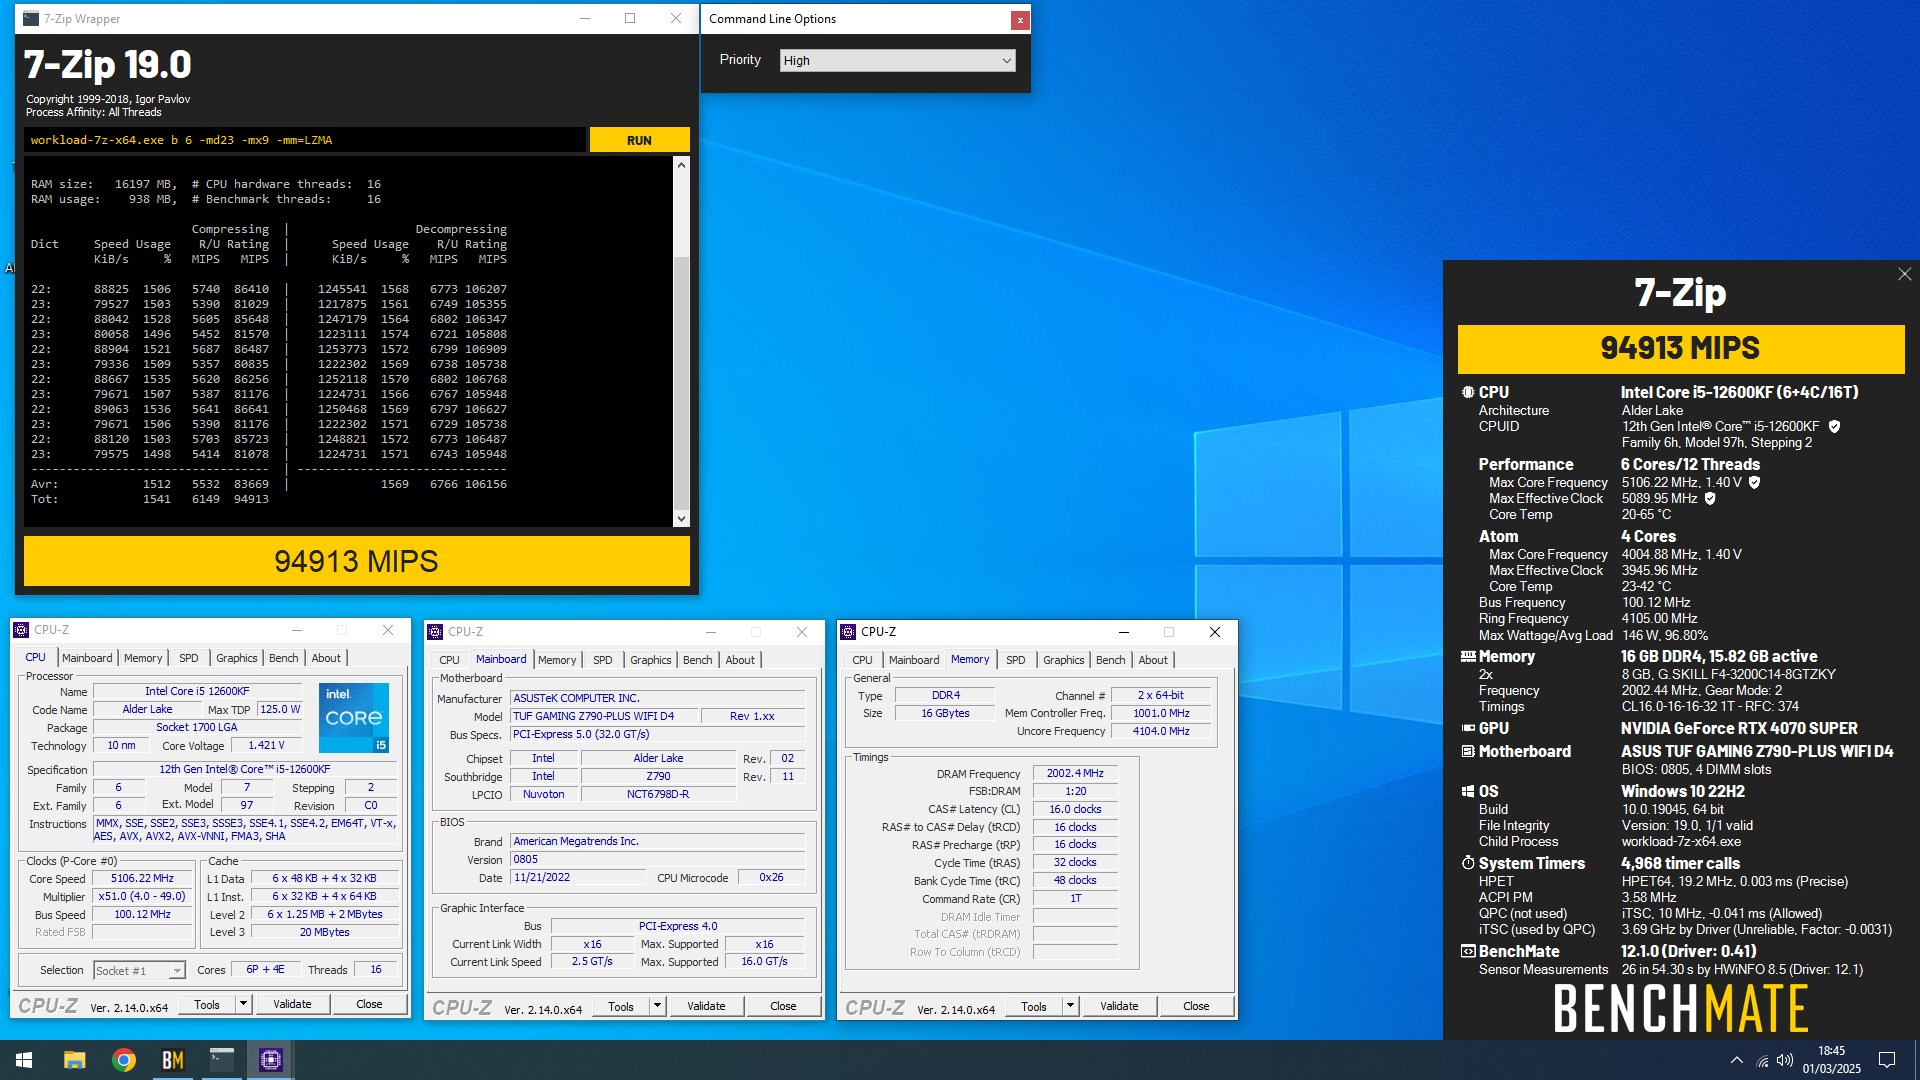
Task: Click the Motherboard icon in BenchMate panel
Action: click(1468, 752)
